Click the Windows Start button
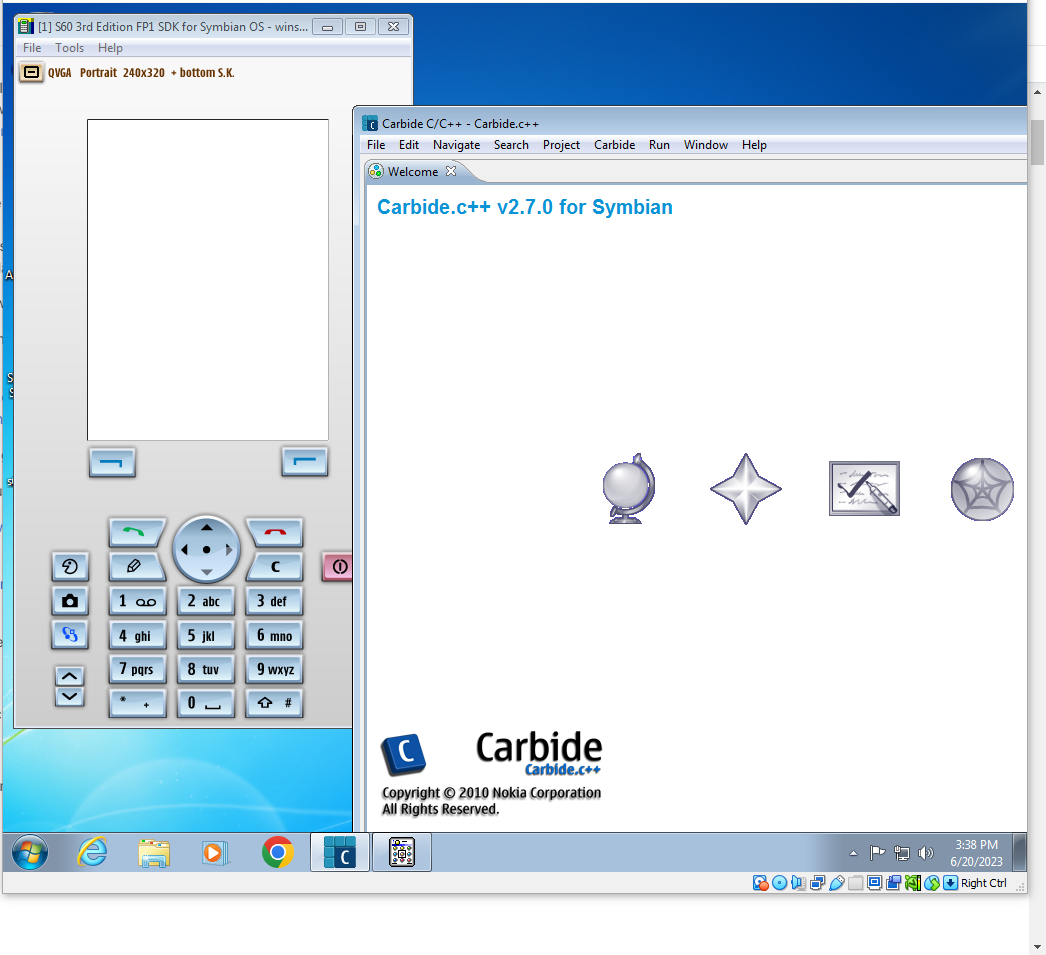Image resolution: width=1046 pixels, height=955 pixels. click(30, 852)
